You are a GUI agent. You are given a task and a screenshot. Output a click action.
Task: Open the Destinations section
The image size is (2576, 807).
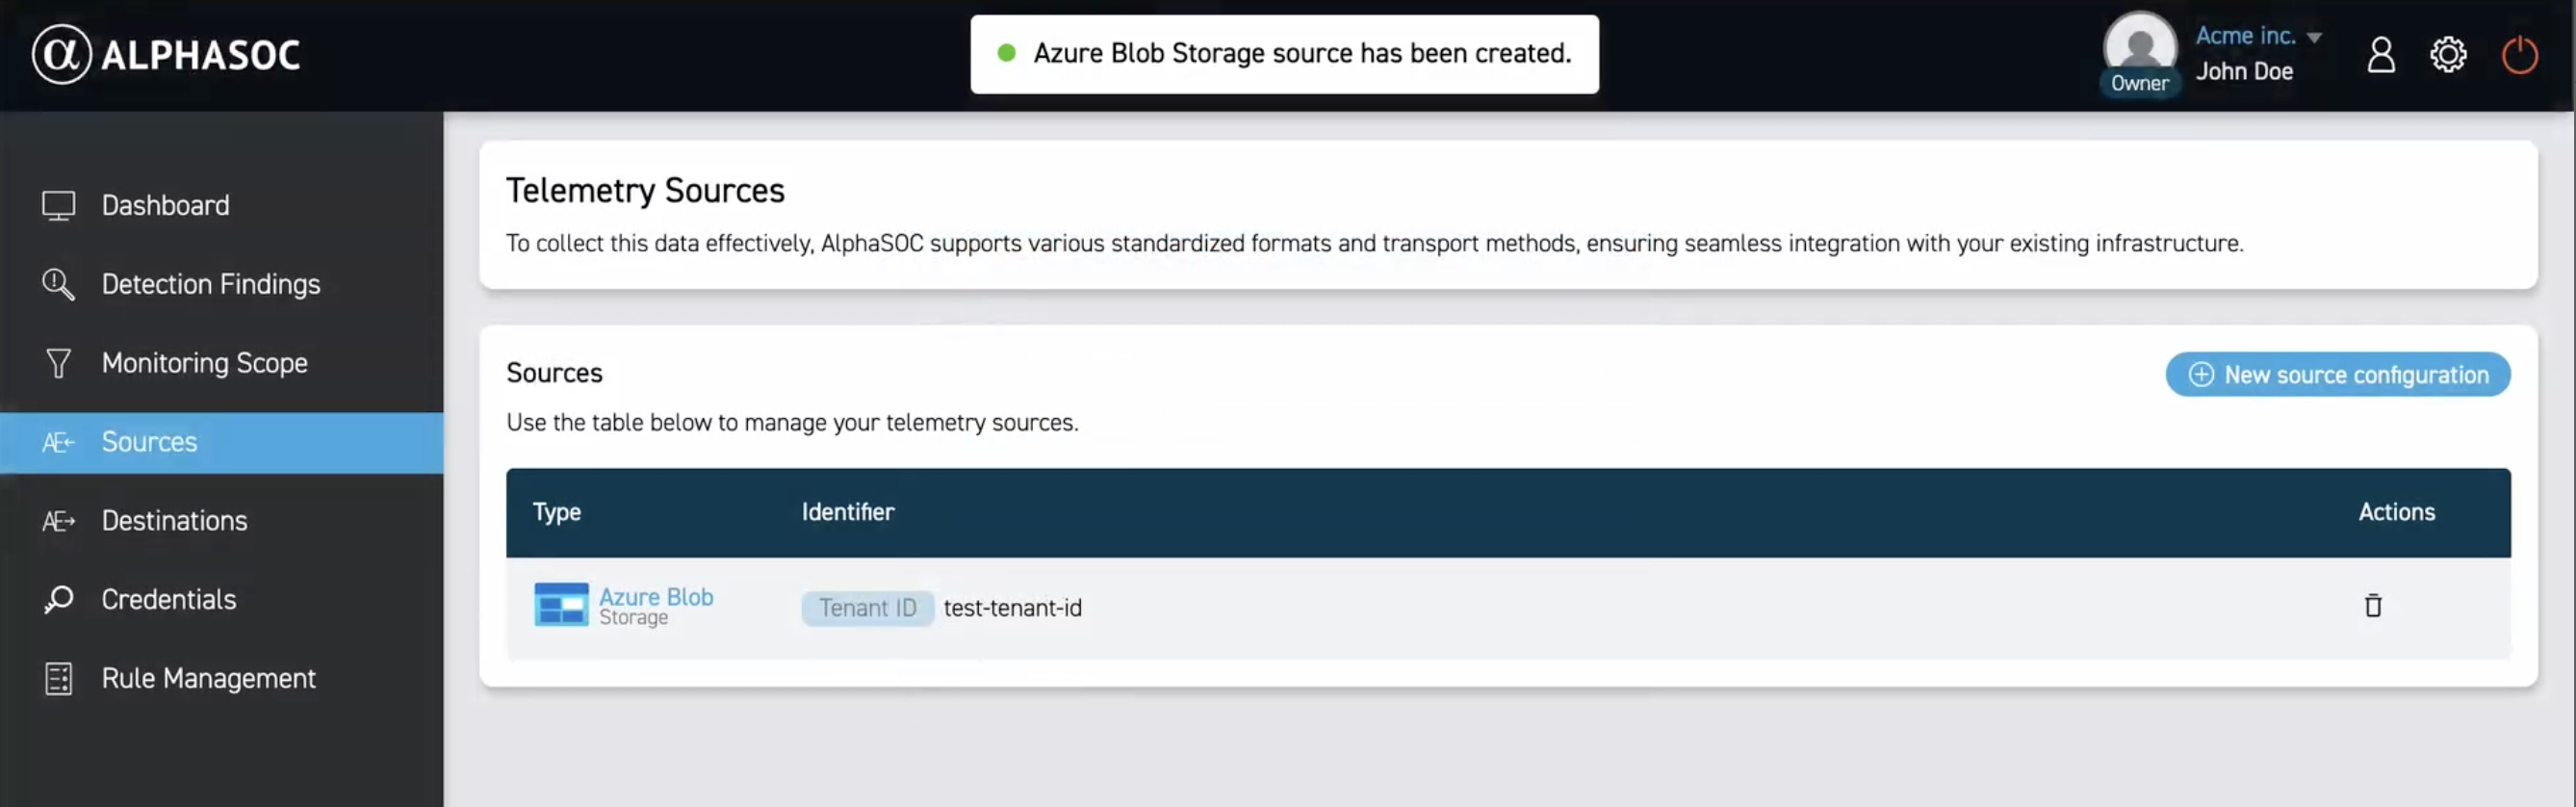[x=174, y=519]
